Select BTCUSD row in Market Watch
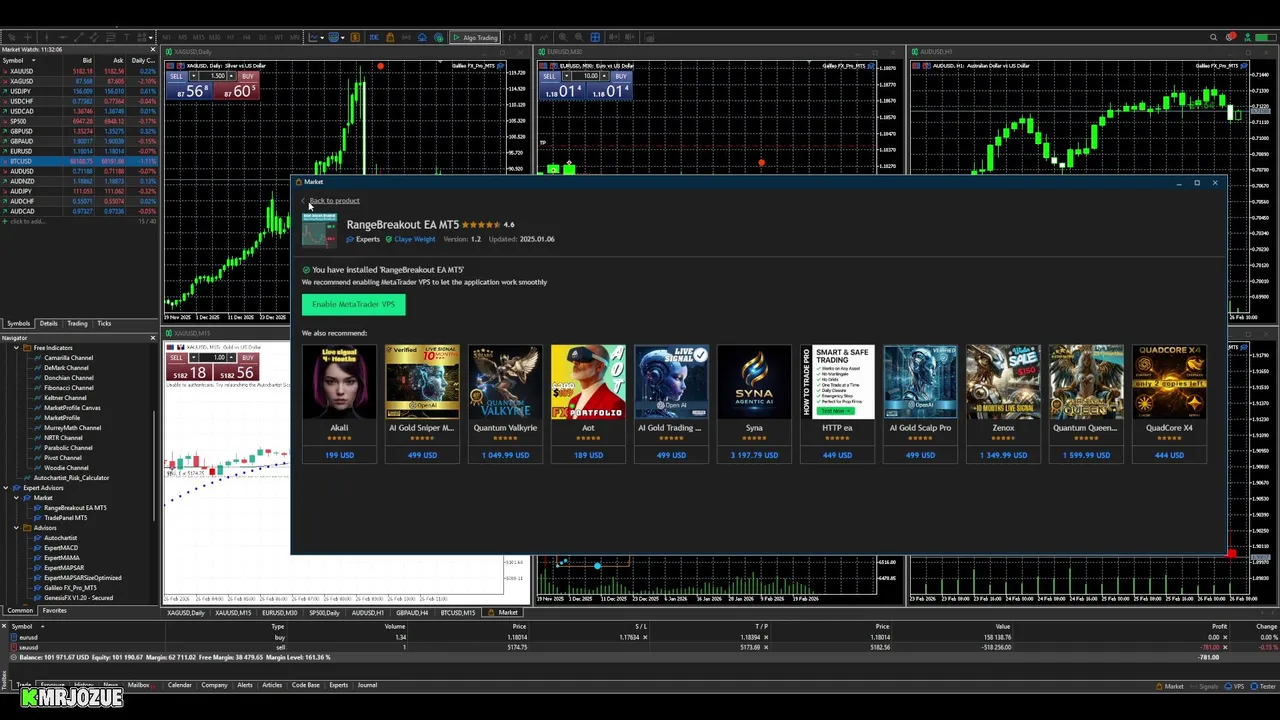This screenshot has height=720, width=1280. 79,161
